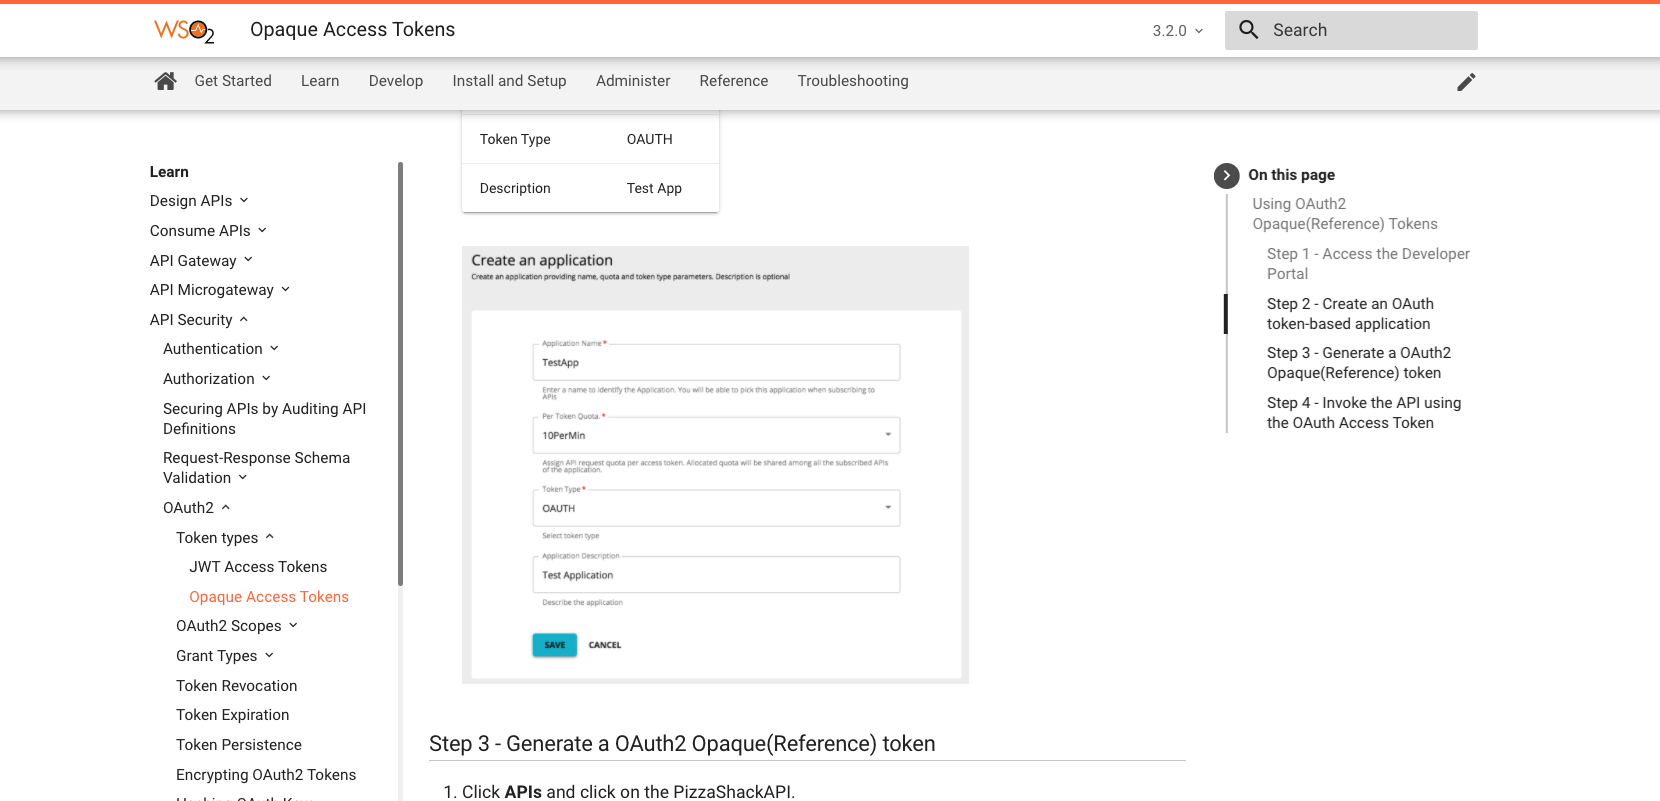Image resolution: width=1660 pixels, height=801 pixels.
Task: Open the Token Revocation page
Action: [237, 686]
